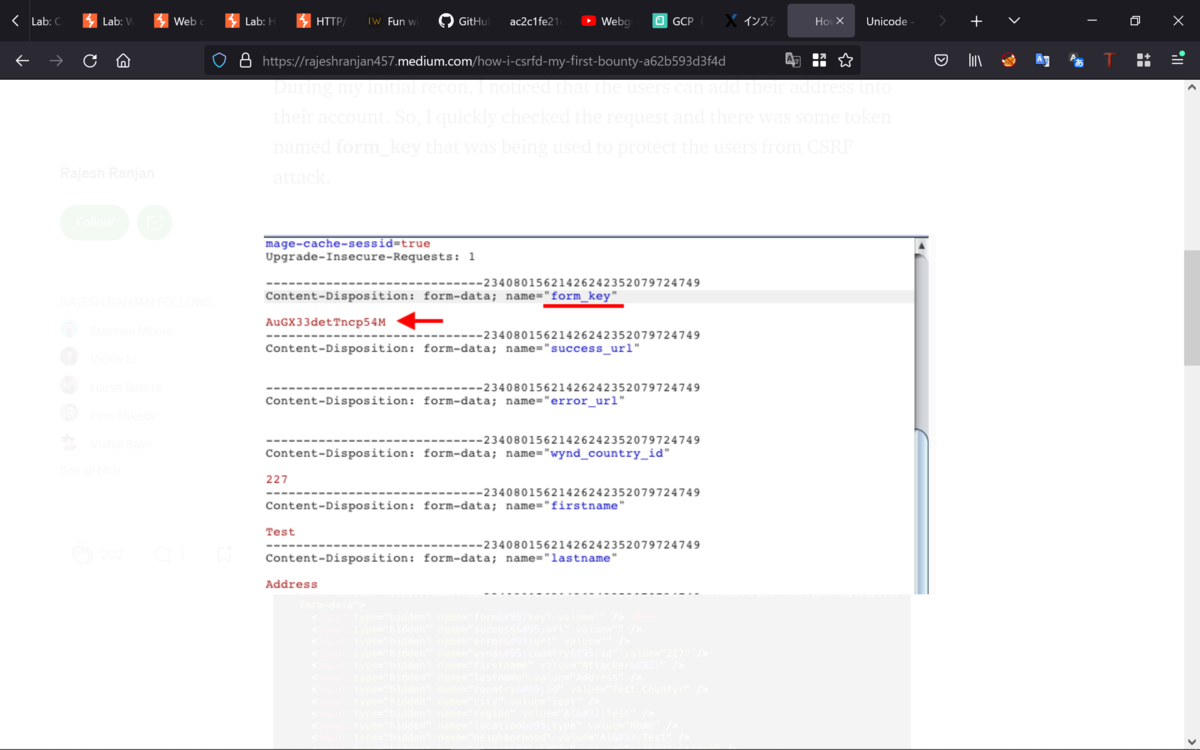
Task: Switch to the 'Lab: H' tab
Action: point(250,21)
